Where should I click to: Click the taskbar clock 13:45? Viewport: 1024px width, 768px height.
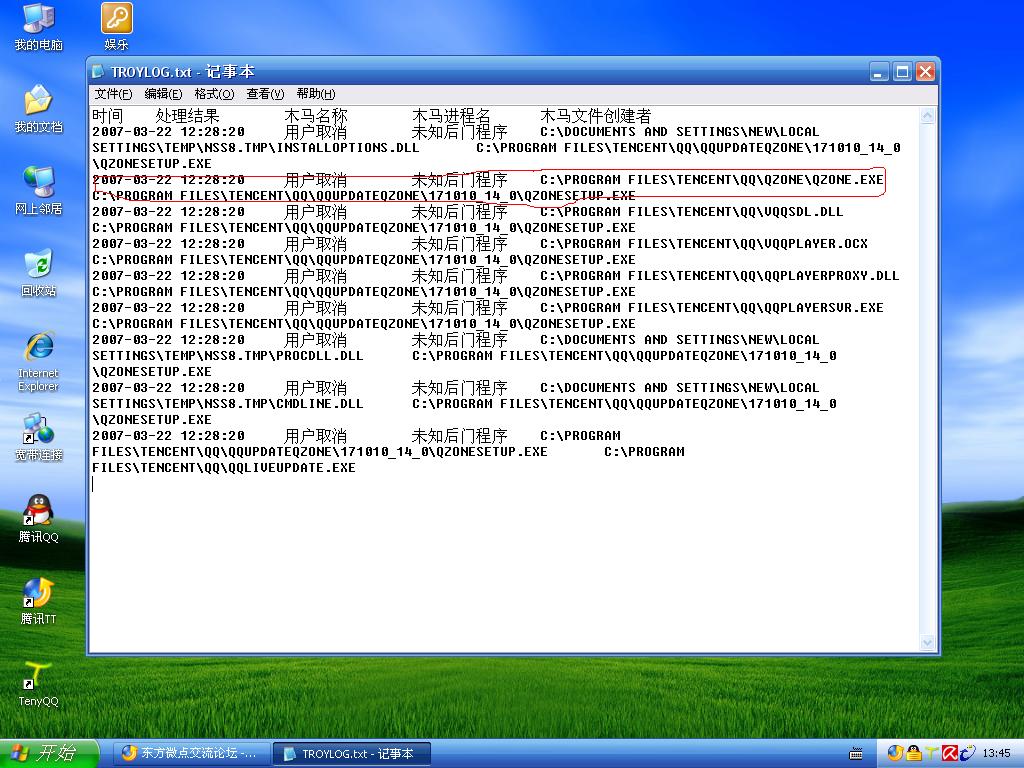point(997,753)
